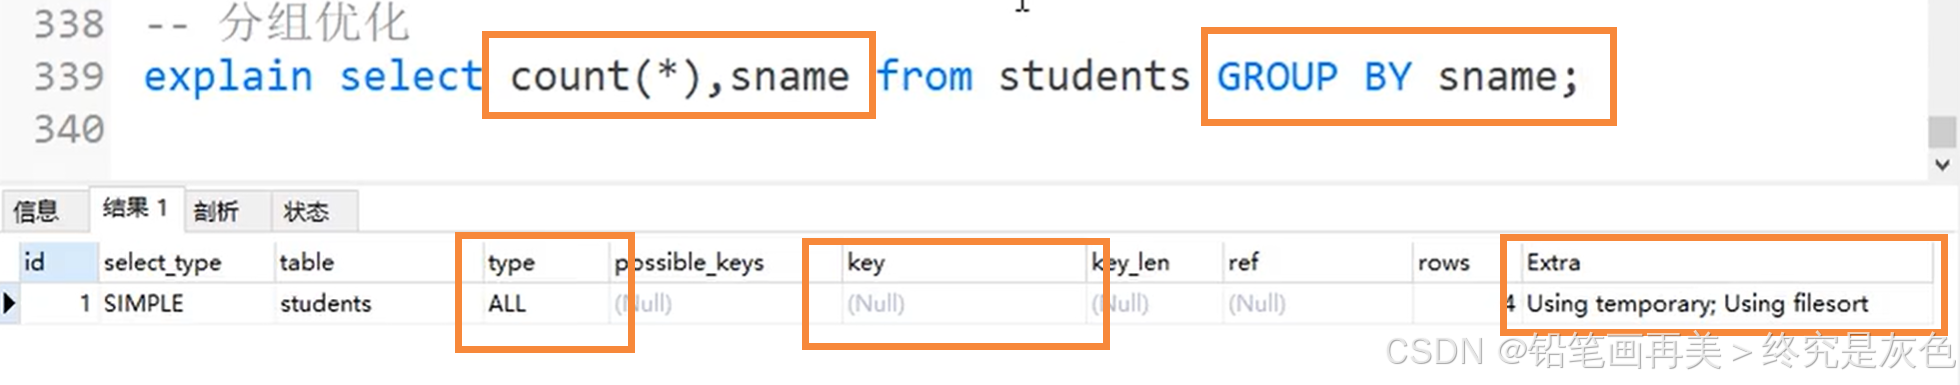Switch to the 信息 tab
The image size is (1960, 385).
[36, 211]
